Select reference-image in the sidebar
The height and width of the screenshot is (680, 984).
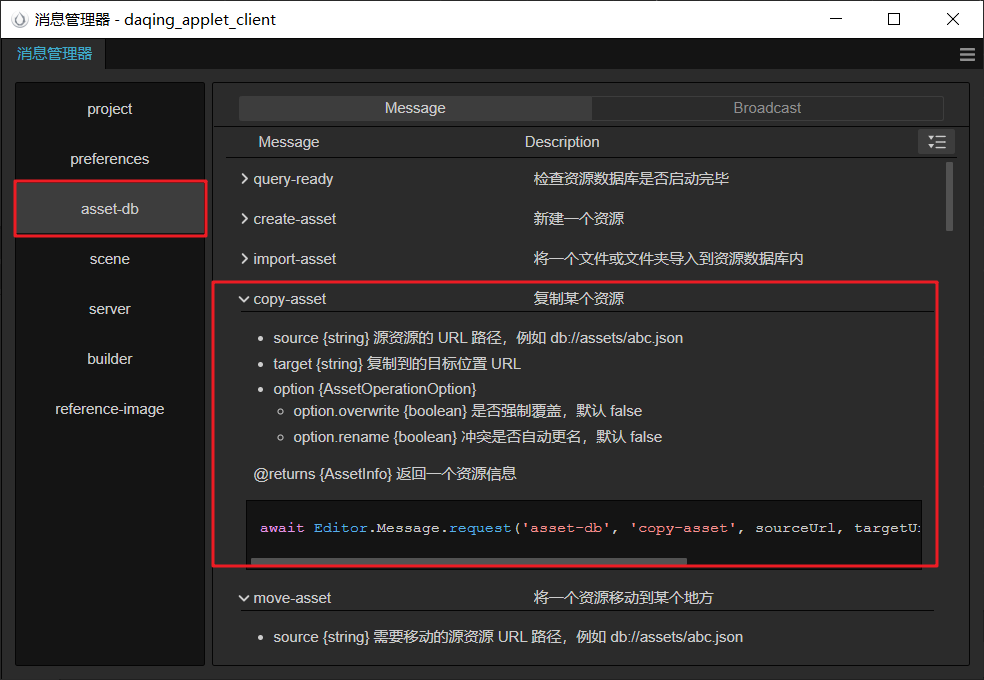[x=110, y=409]
